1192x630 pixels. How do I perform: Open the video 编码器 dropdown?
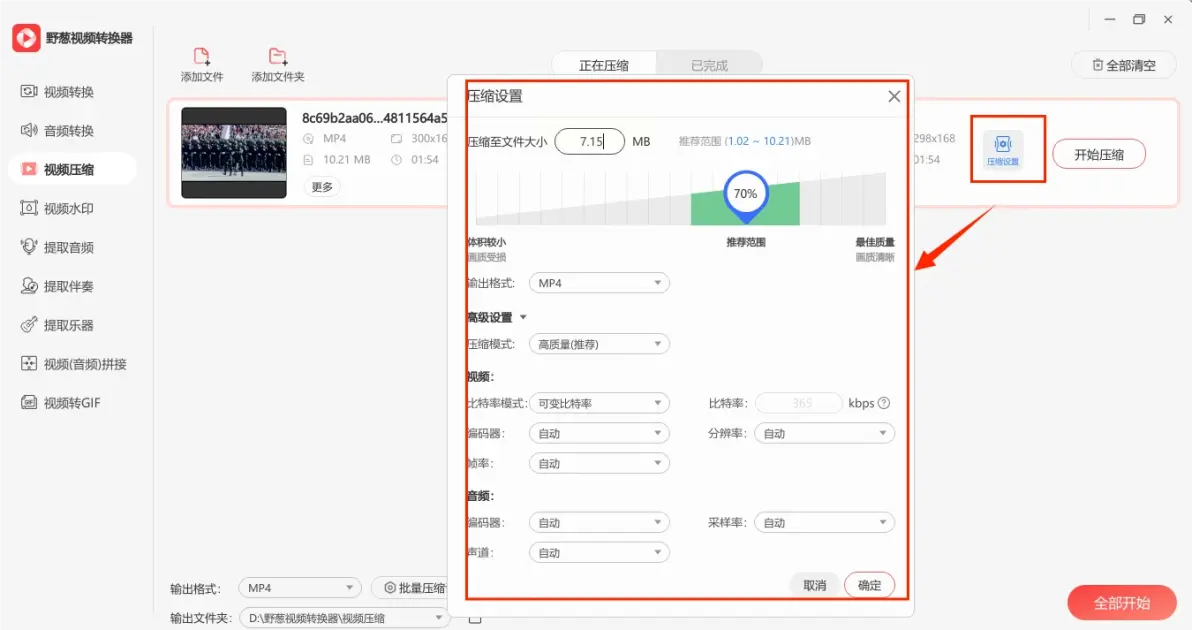point(599,433)
